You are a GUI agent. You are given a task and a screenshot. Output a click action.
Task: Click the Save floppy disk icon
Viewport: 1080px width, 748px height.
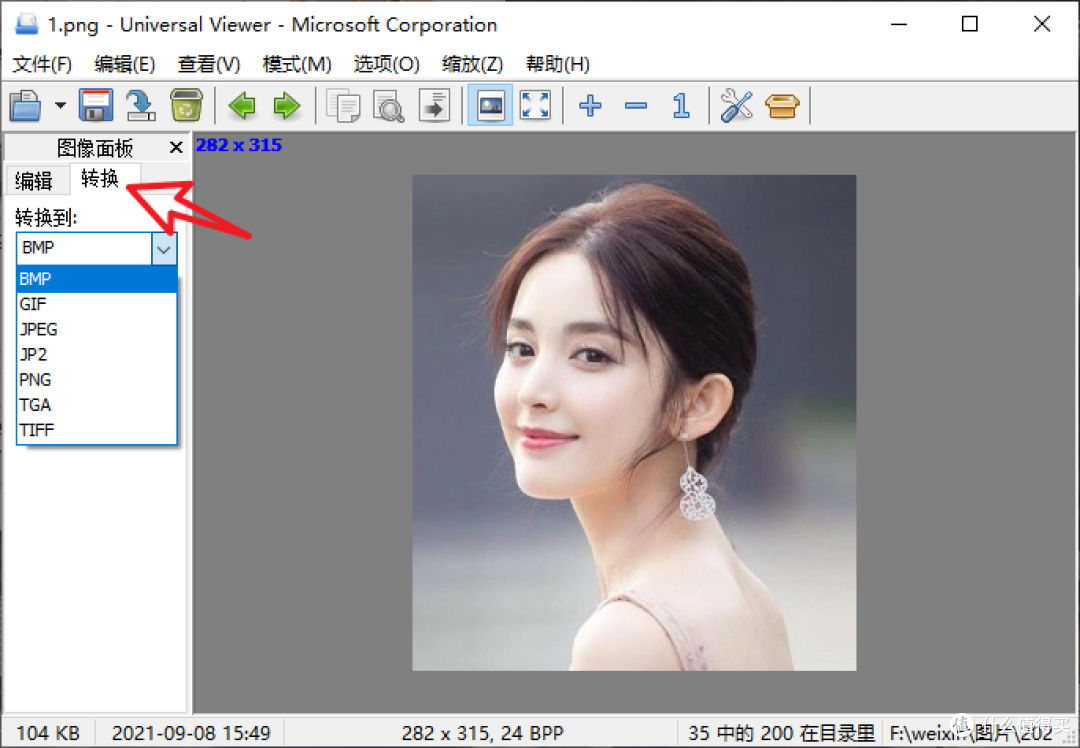pos(95,105)
